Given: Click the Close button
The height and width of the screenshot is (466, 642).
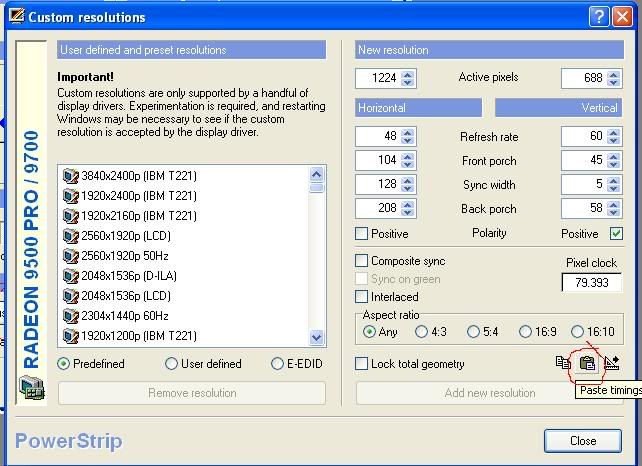Looking at the screenshot, I should coord(583,441).
